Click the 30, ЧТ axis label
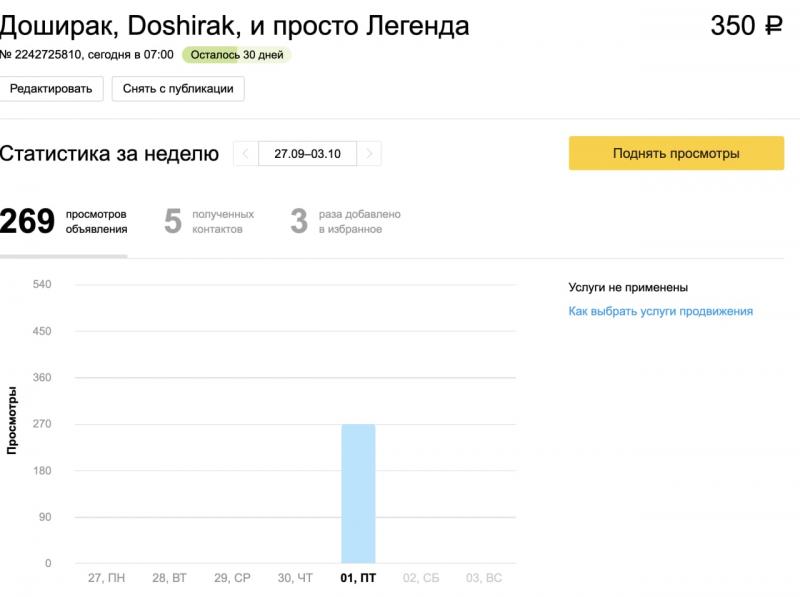Image resolution: width=800 pixels, height=597 pixels. click(295, 578)
